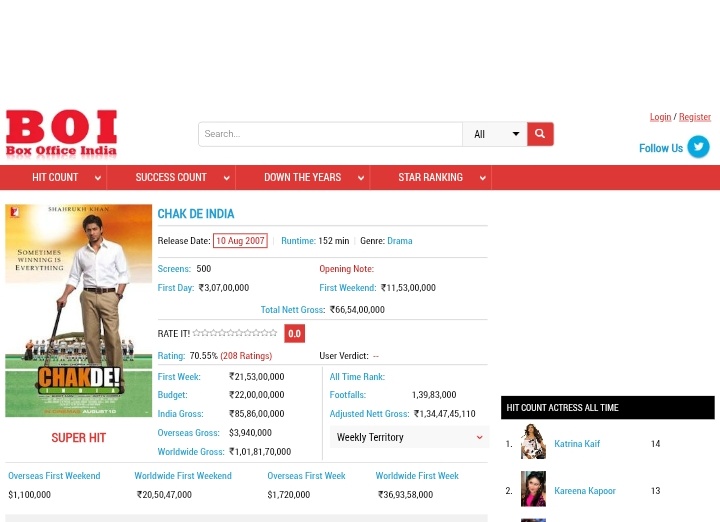Click the 208 Ratings text
The height and width of the screenshot is (522, 720).
pyautogui.click(x=246, y=356)
